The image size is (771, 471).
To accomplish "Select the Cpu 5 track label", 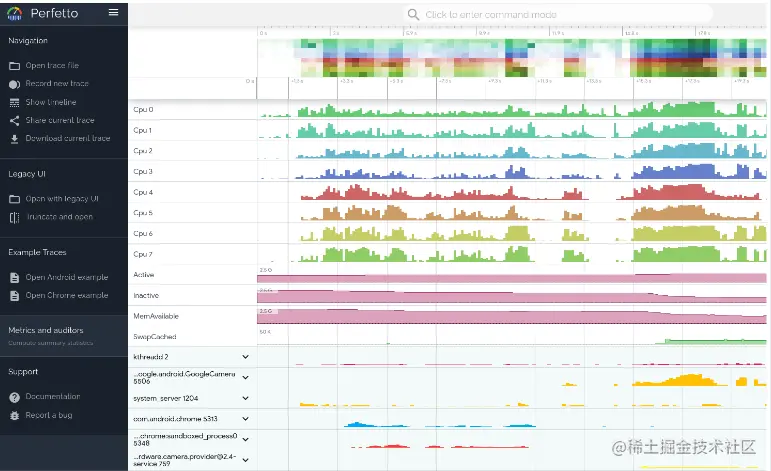I will point(143,213).
